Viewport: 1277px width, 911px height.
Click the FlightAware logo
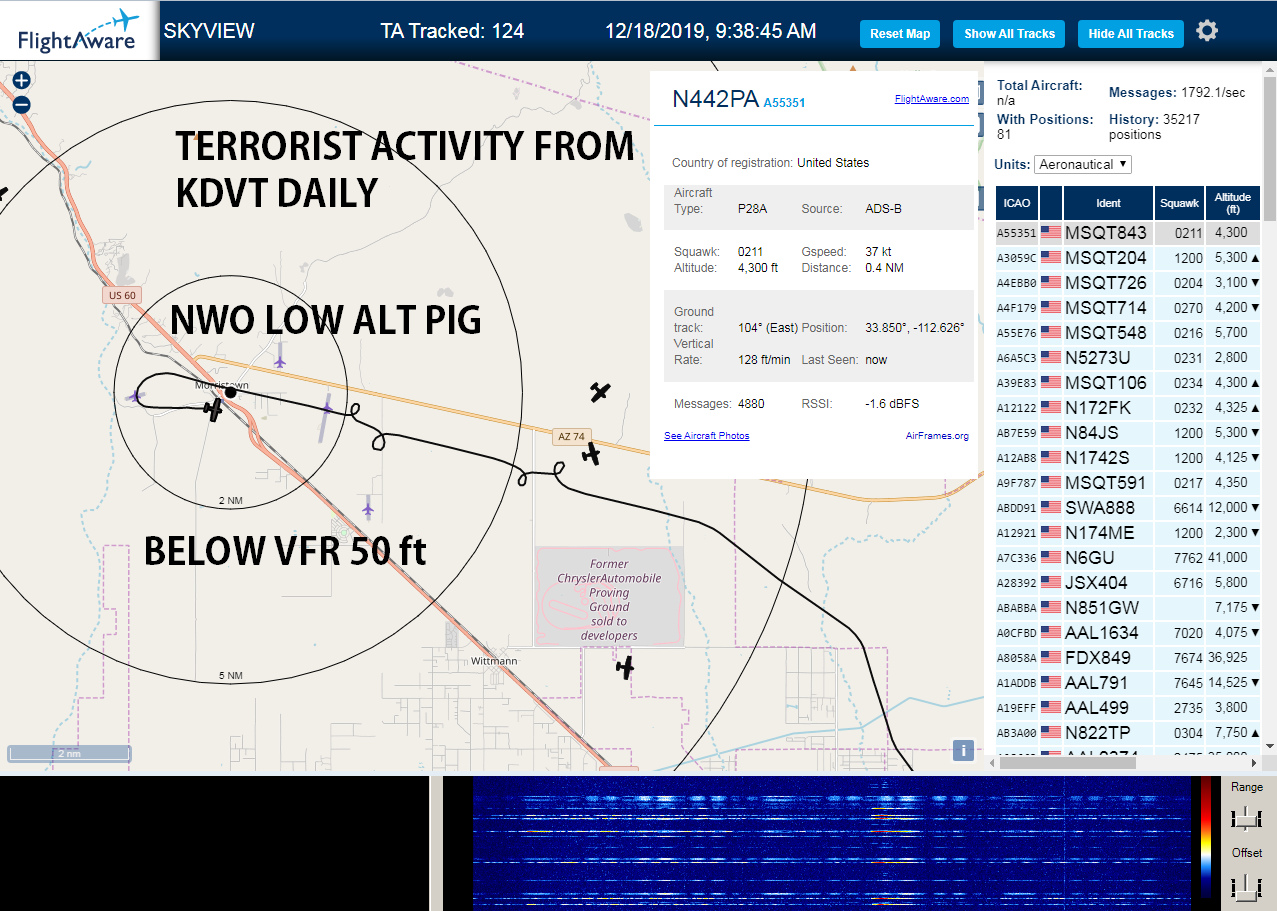(x=79, y=30)
